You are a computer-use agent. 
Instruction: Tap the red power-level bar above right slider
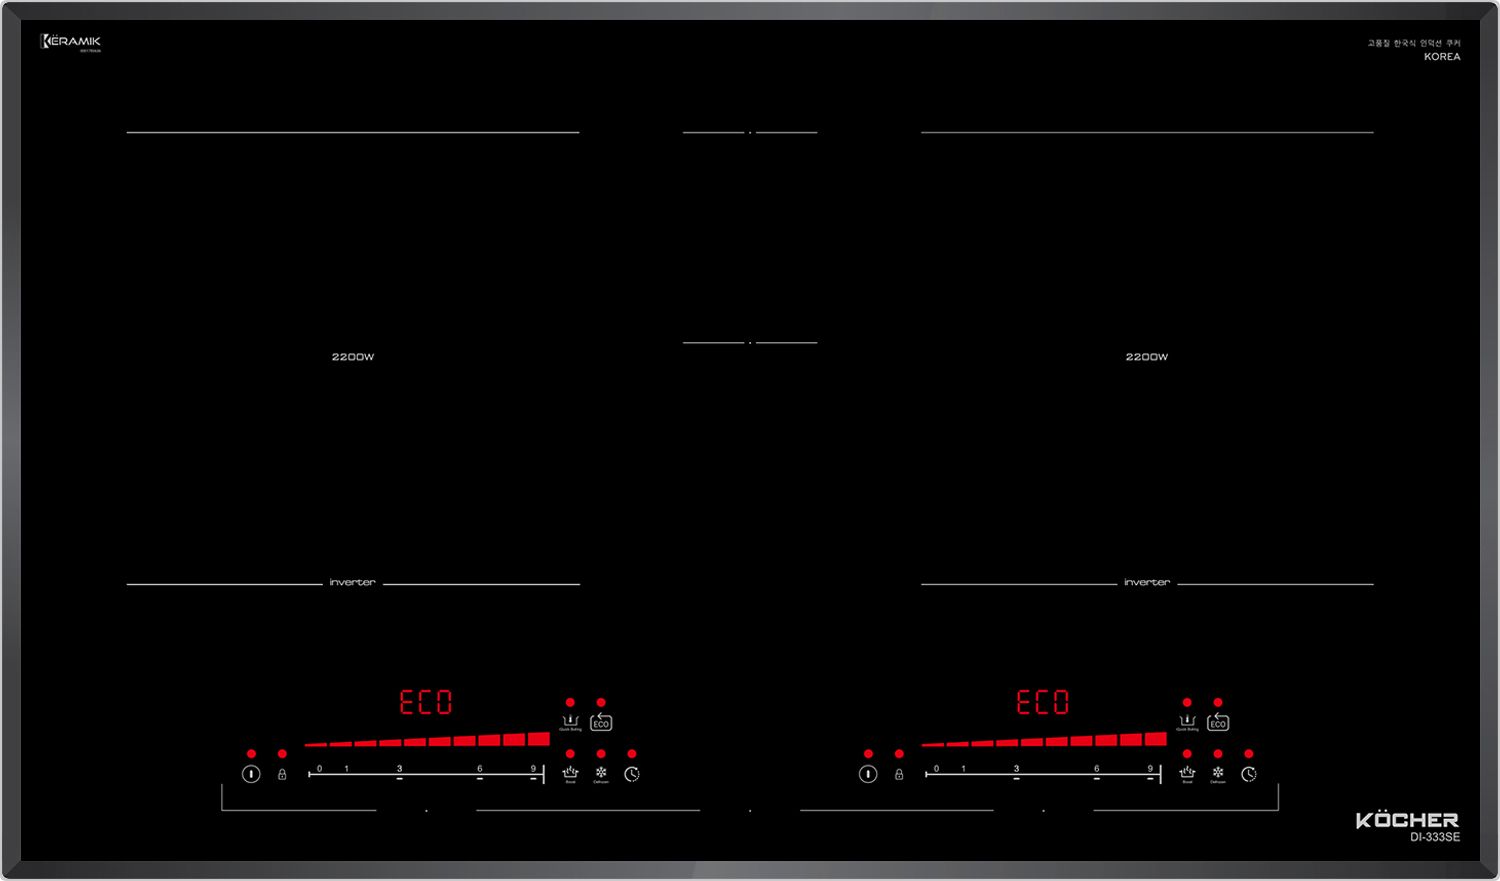click(1044, 739)
